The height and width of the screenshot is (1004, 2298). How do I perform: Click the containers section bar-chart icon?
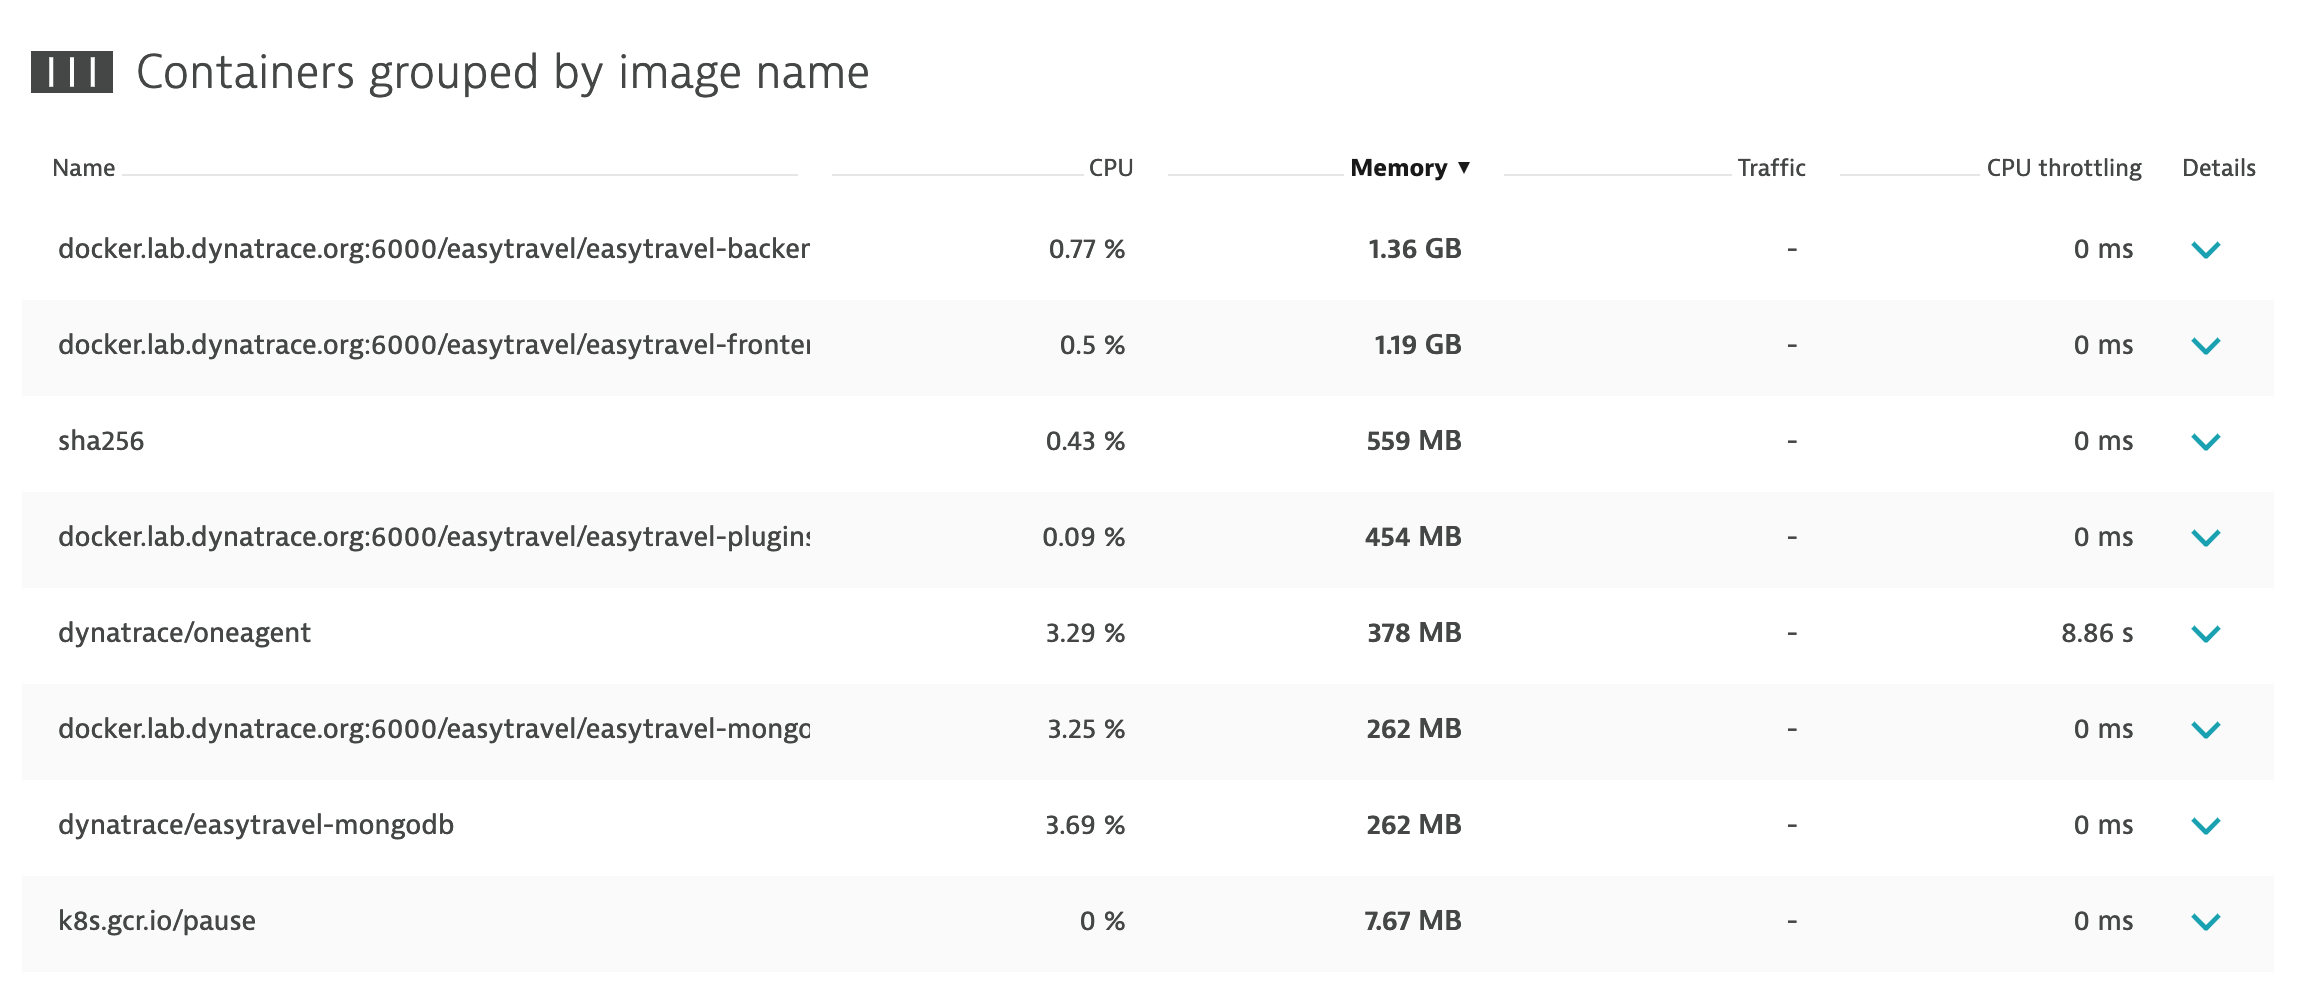coord(71,72)
